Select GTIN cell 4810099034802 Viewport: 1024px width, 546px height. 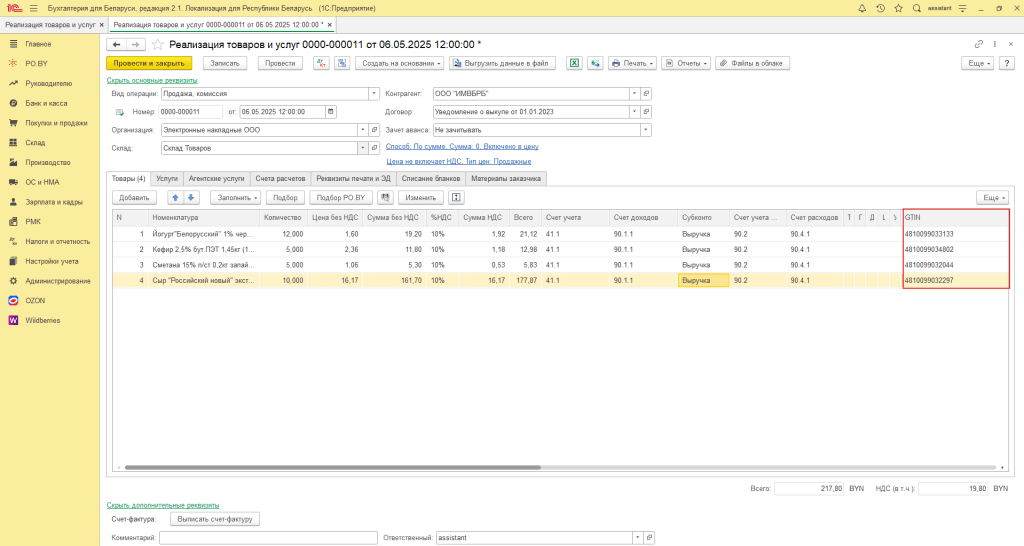pos(955,249)
